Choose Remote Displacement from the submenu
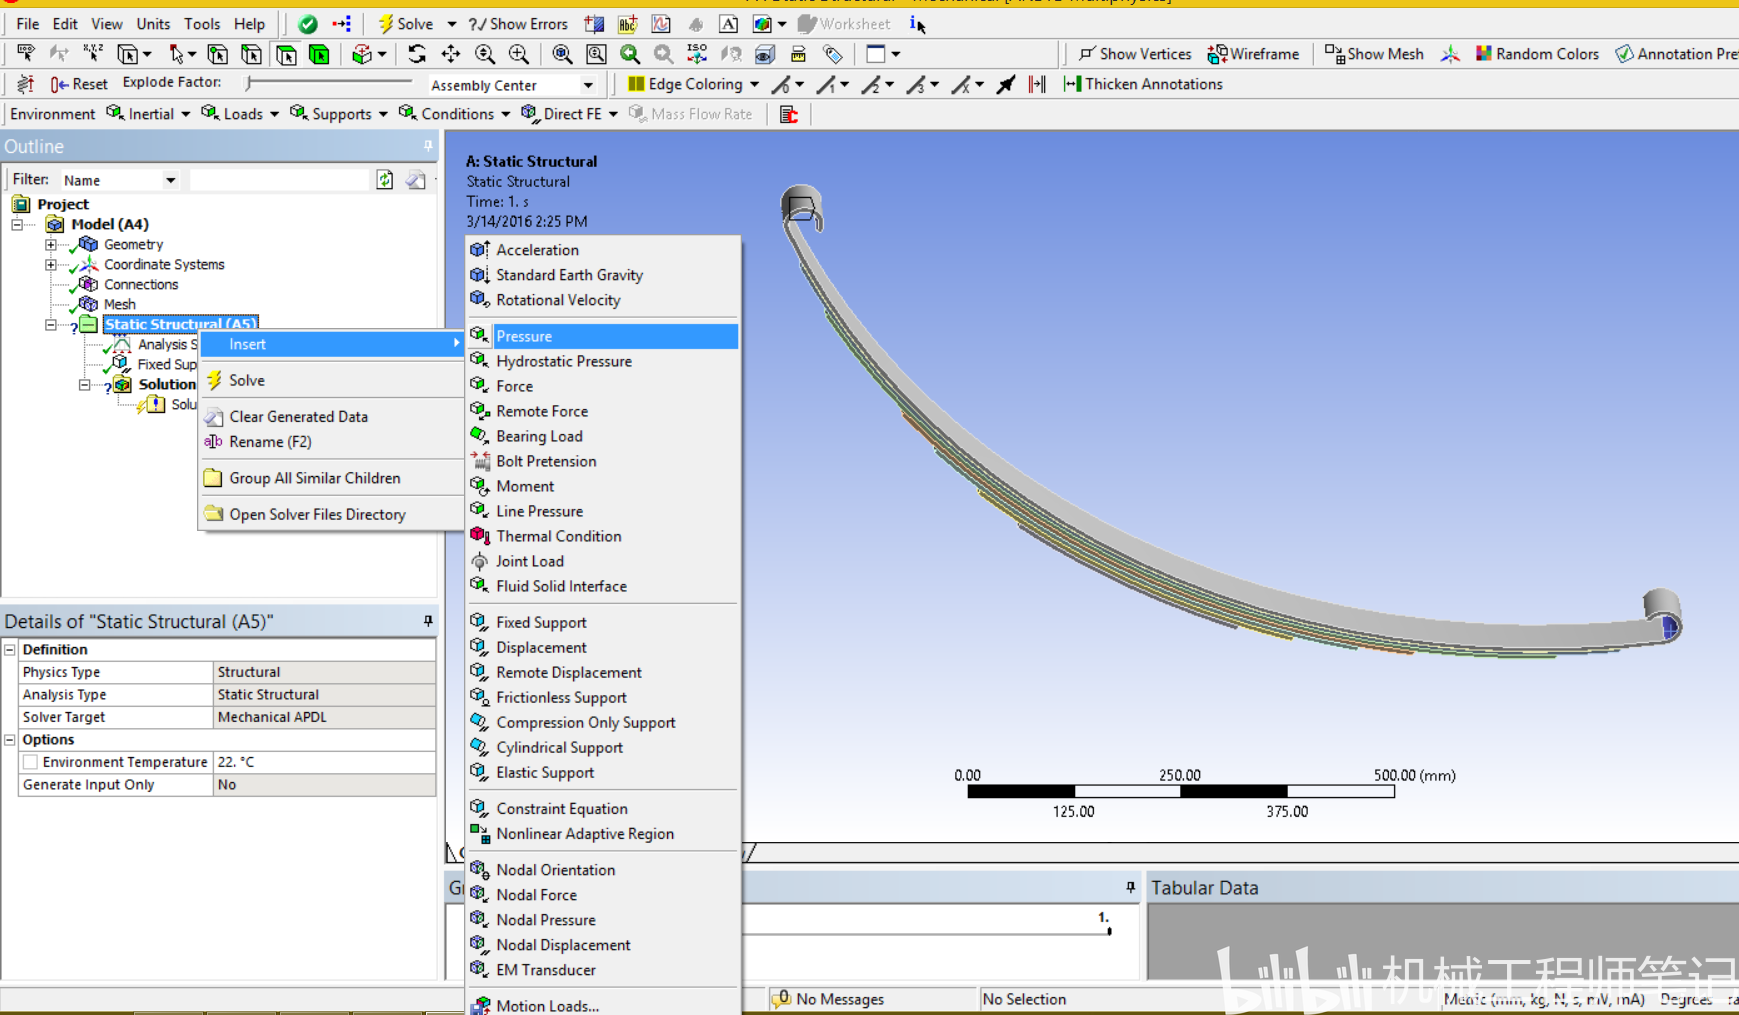Screen dimensions: 1739x1015 pyautogui.click(x=604, y=672)
